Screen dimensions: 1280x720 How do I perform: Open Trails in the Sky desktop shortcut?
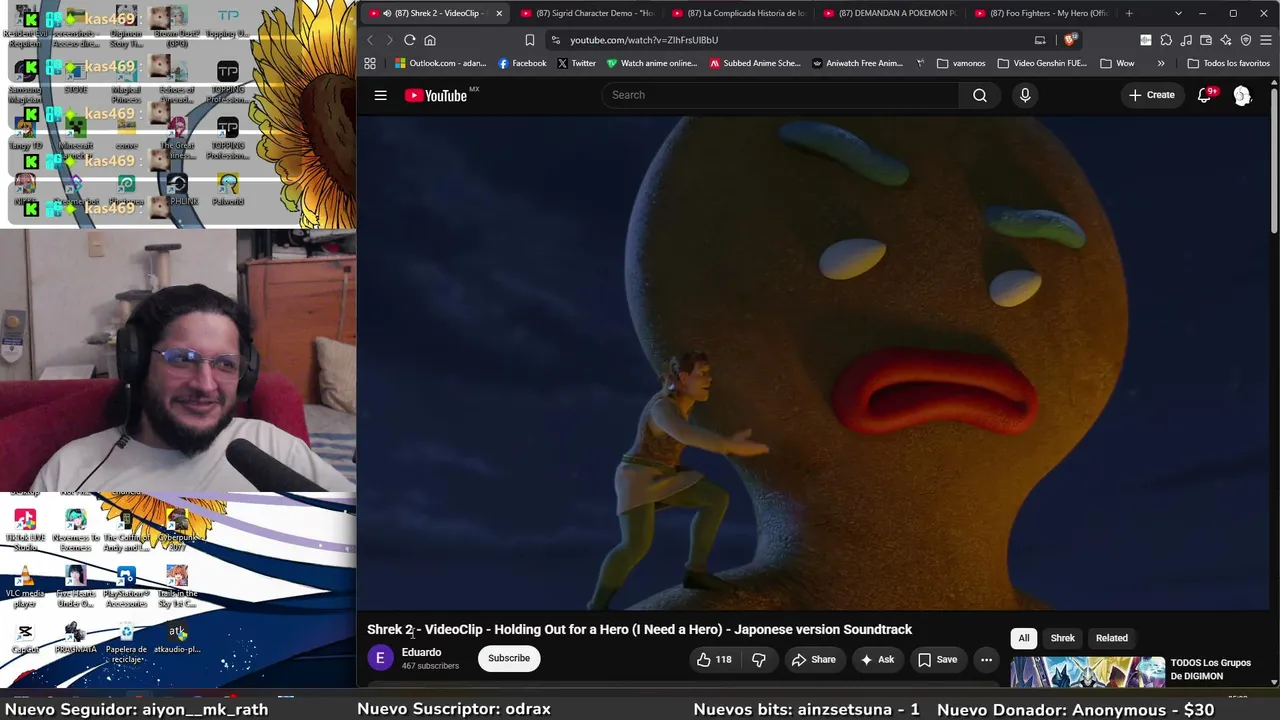click(177, 586)
